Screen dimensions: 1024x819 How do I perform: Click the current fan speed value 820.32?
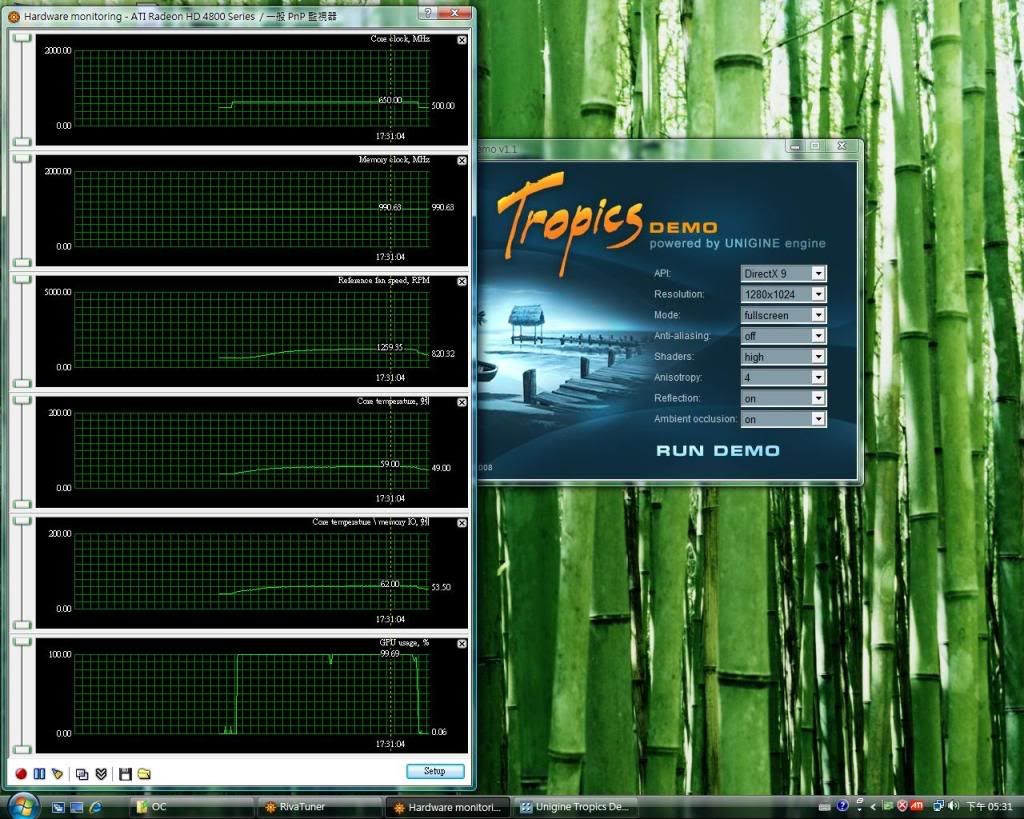443,353
